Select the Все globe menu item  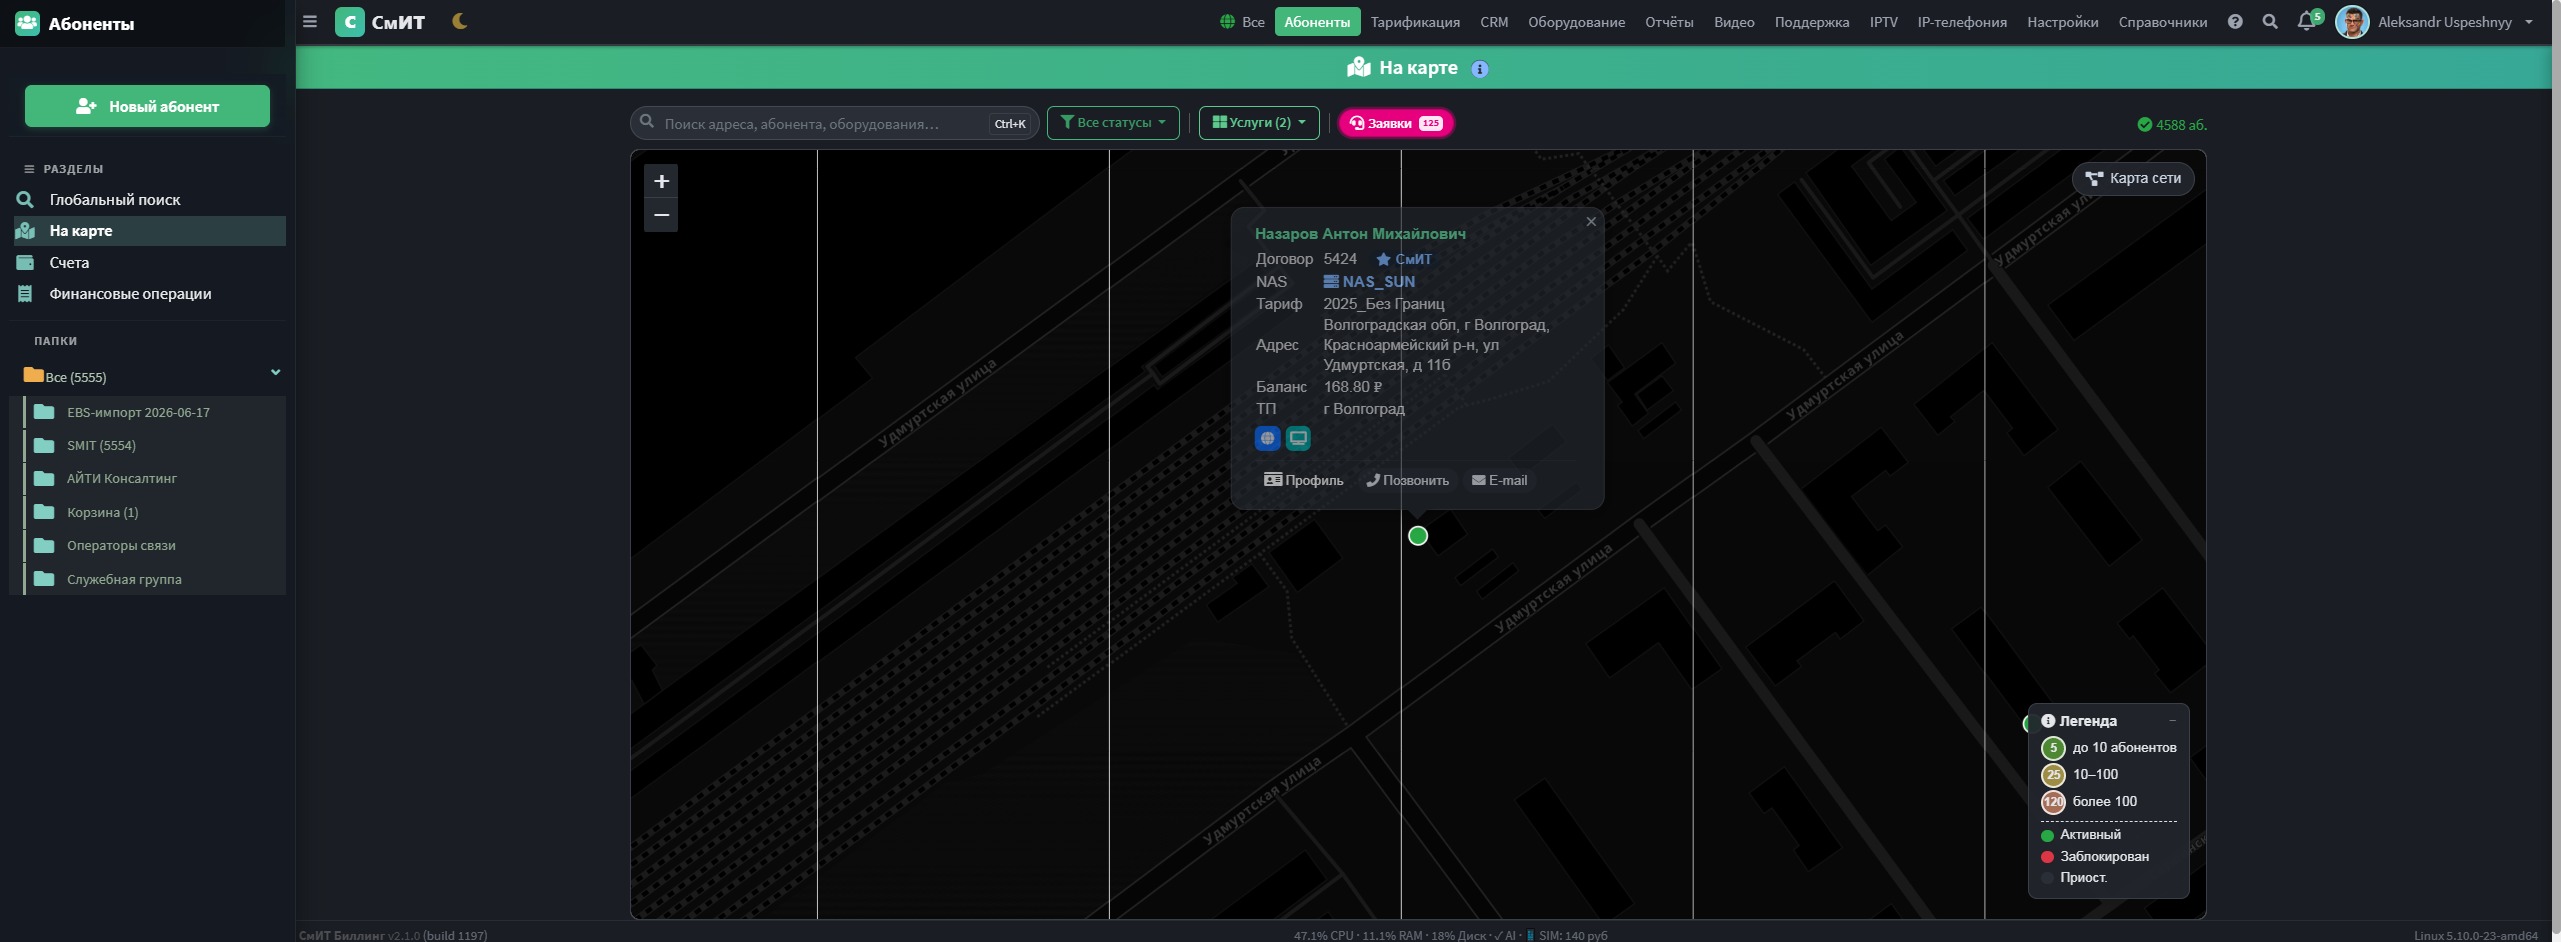(x=1242, y=22)
